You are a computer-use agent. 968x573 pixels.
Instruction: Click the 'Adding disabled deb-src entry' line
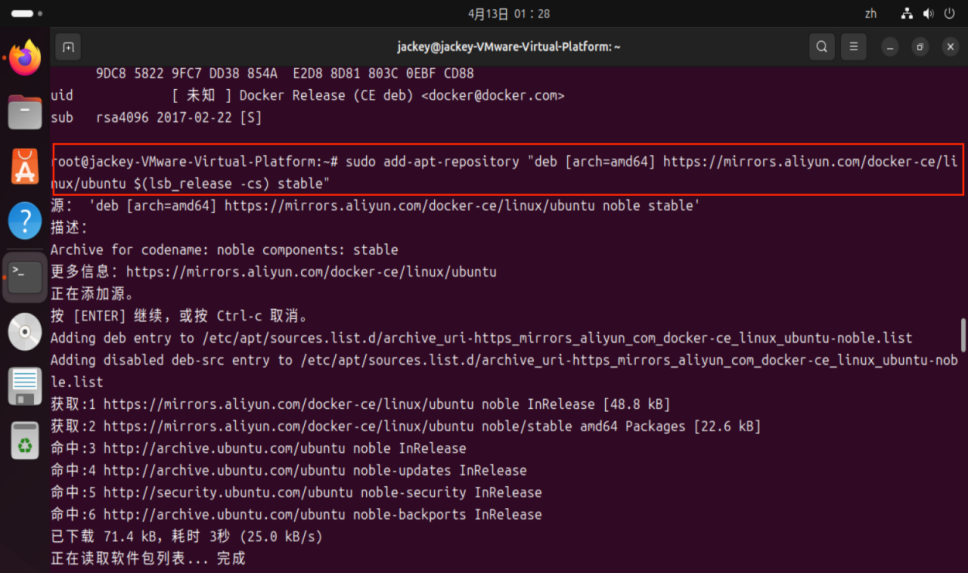pyautogui.click(x=504, y=371)
